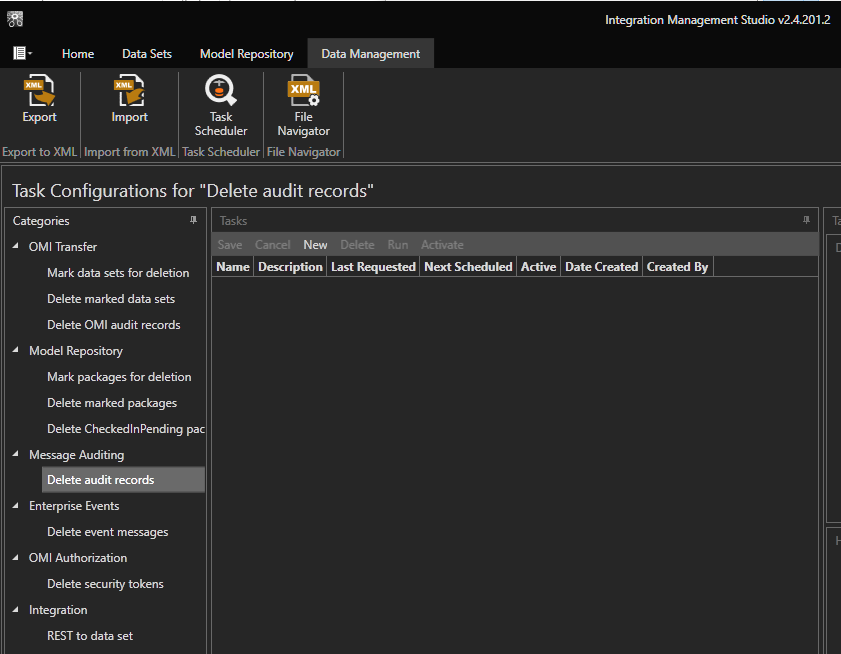Viewport: 841px width, 654px height.
Task: Sort by the Active column header
Action: [x=538, y=267]
